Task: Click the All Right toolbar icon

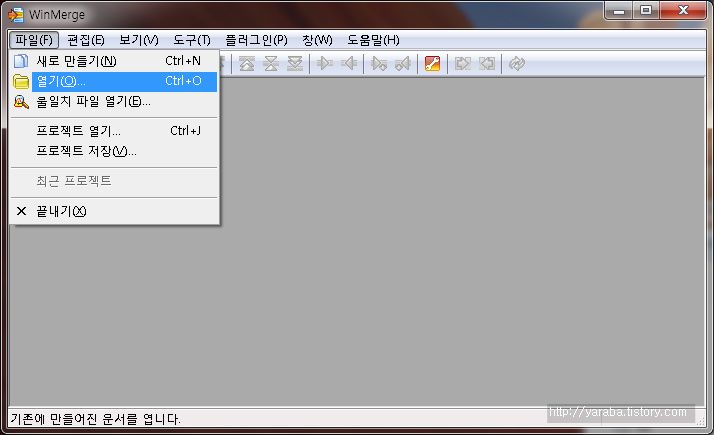Action: tap(463, 63)
